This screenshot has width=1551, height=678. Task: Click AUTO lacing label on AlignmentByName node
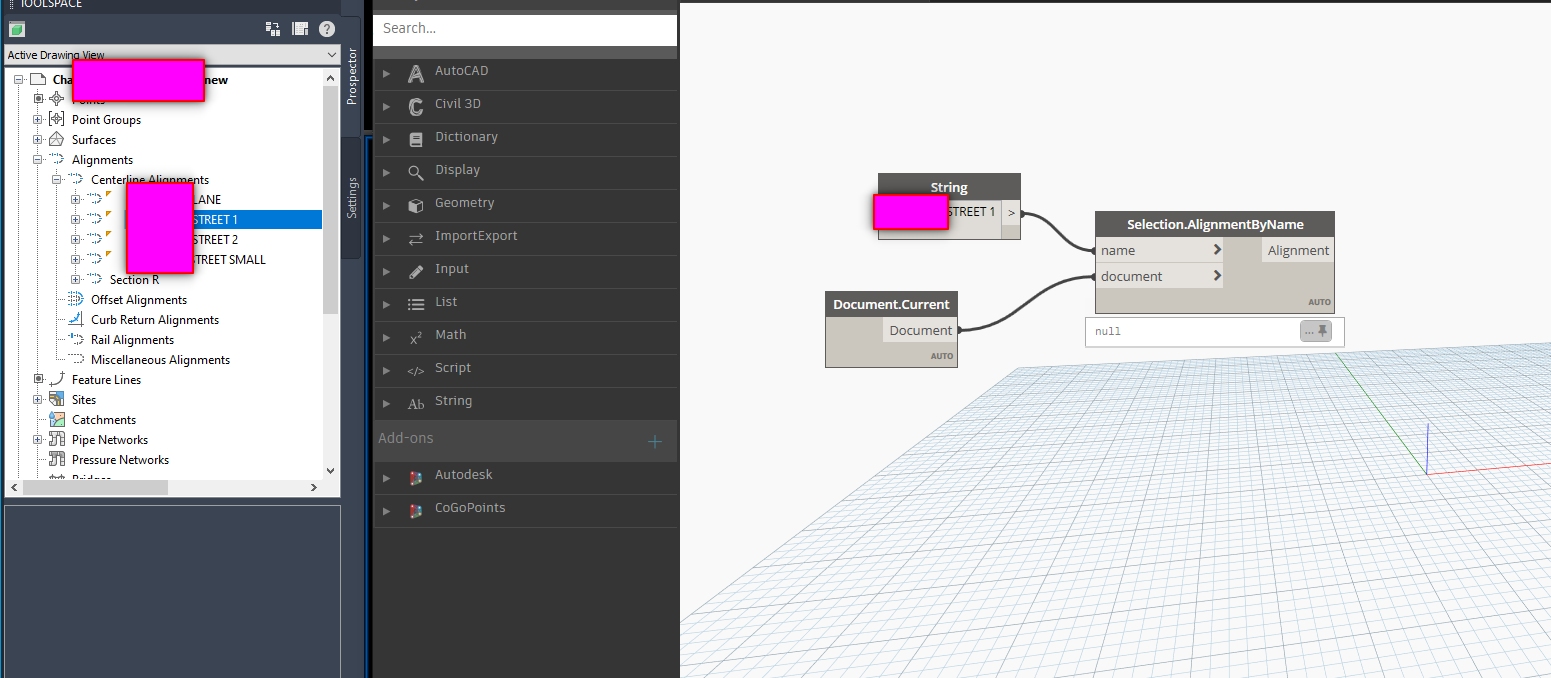click(1319, 302)
